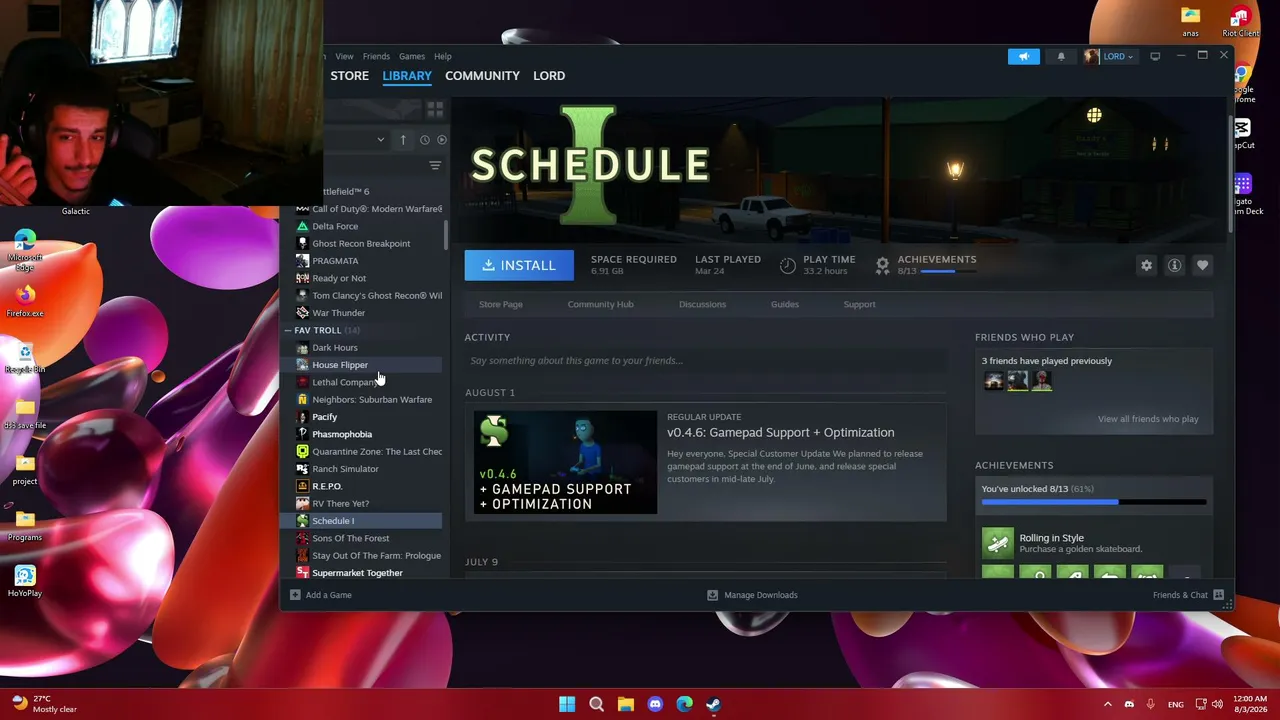Open advanced library filter options

(x=435, y=165)
